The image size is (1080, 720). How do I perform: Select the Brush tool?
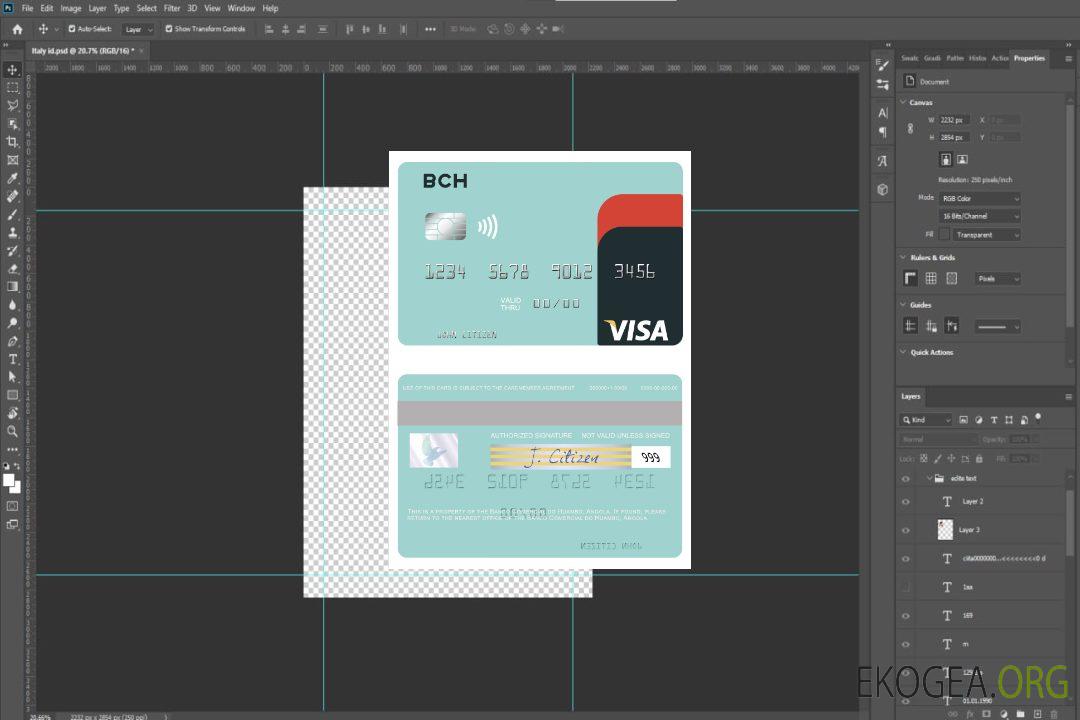click(12, 214)
